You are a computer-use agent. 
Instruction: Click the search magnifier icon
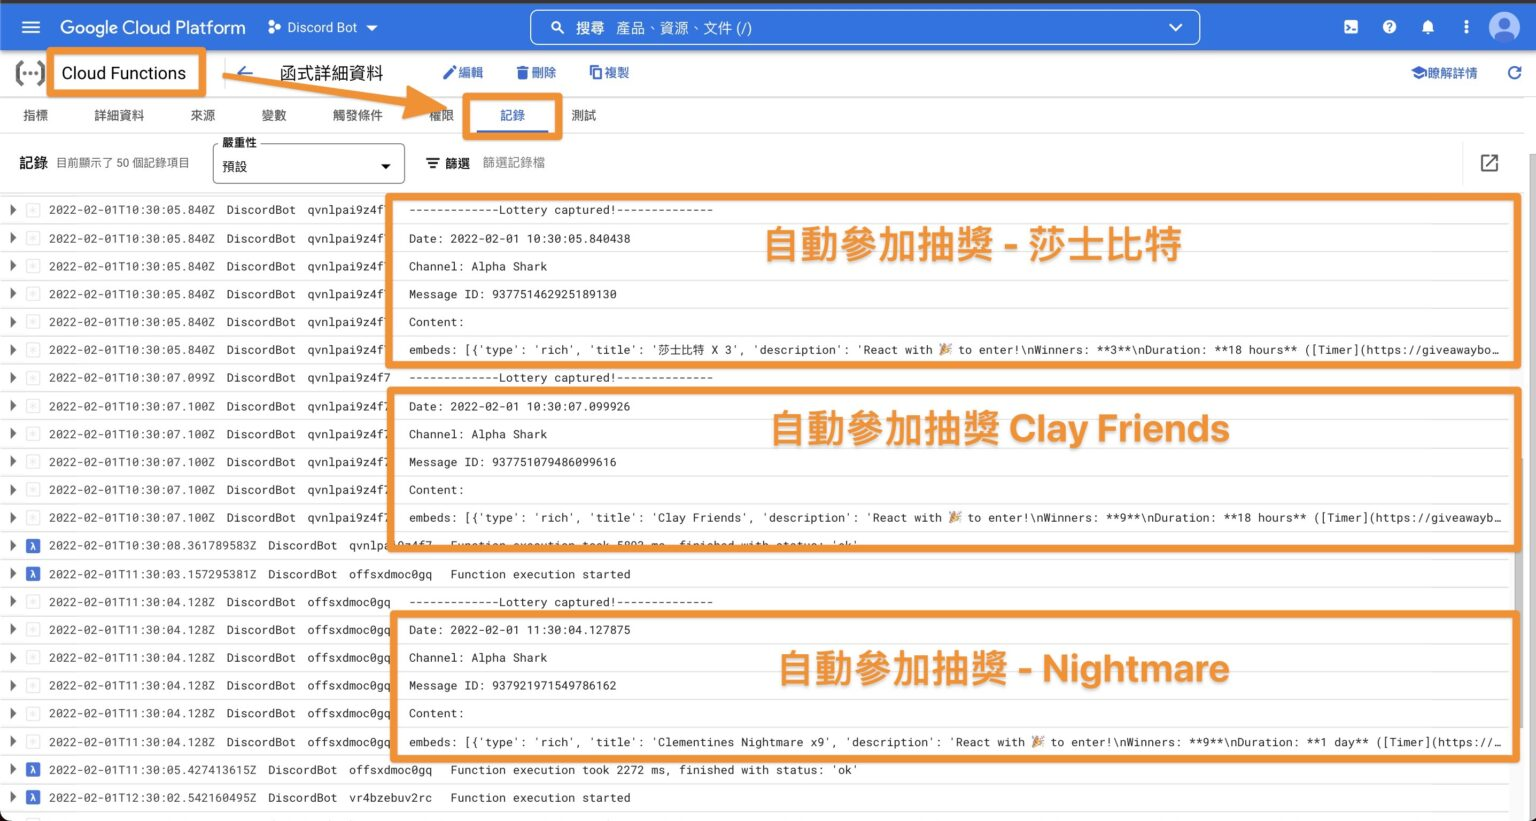557,28
